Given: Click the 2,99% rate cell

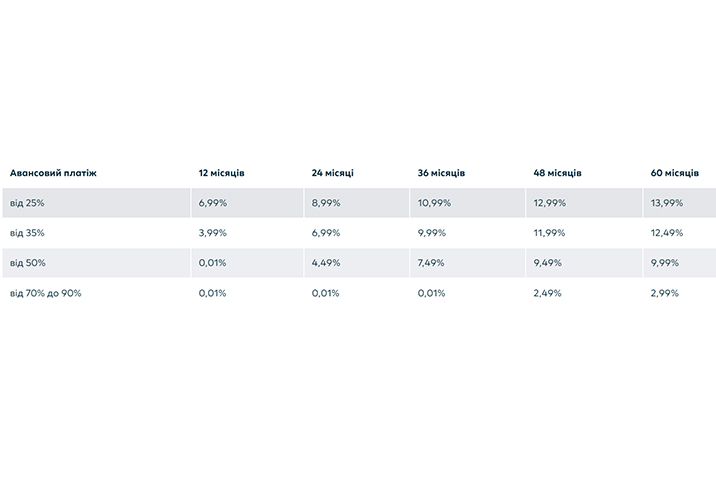Looking at the screenshot, I should pos(665,293).
